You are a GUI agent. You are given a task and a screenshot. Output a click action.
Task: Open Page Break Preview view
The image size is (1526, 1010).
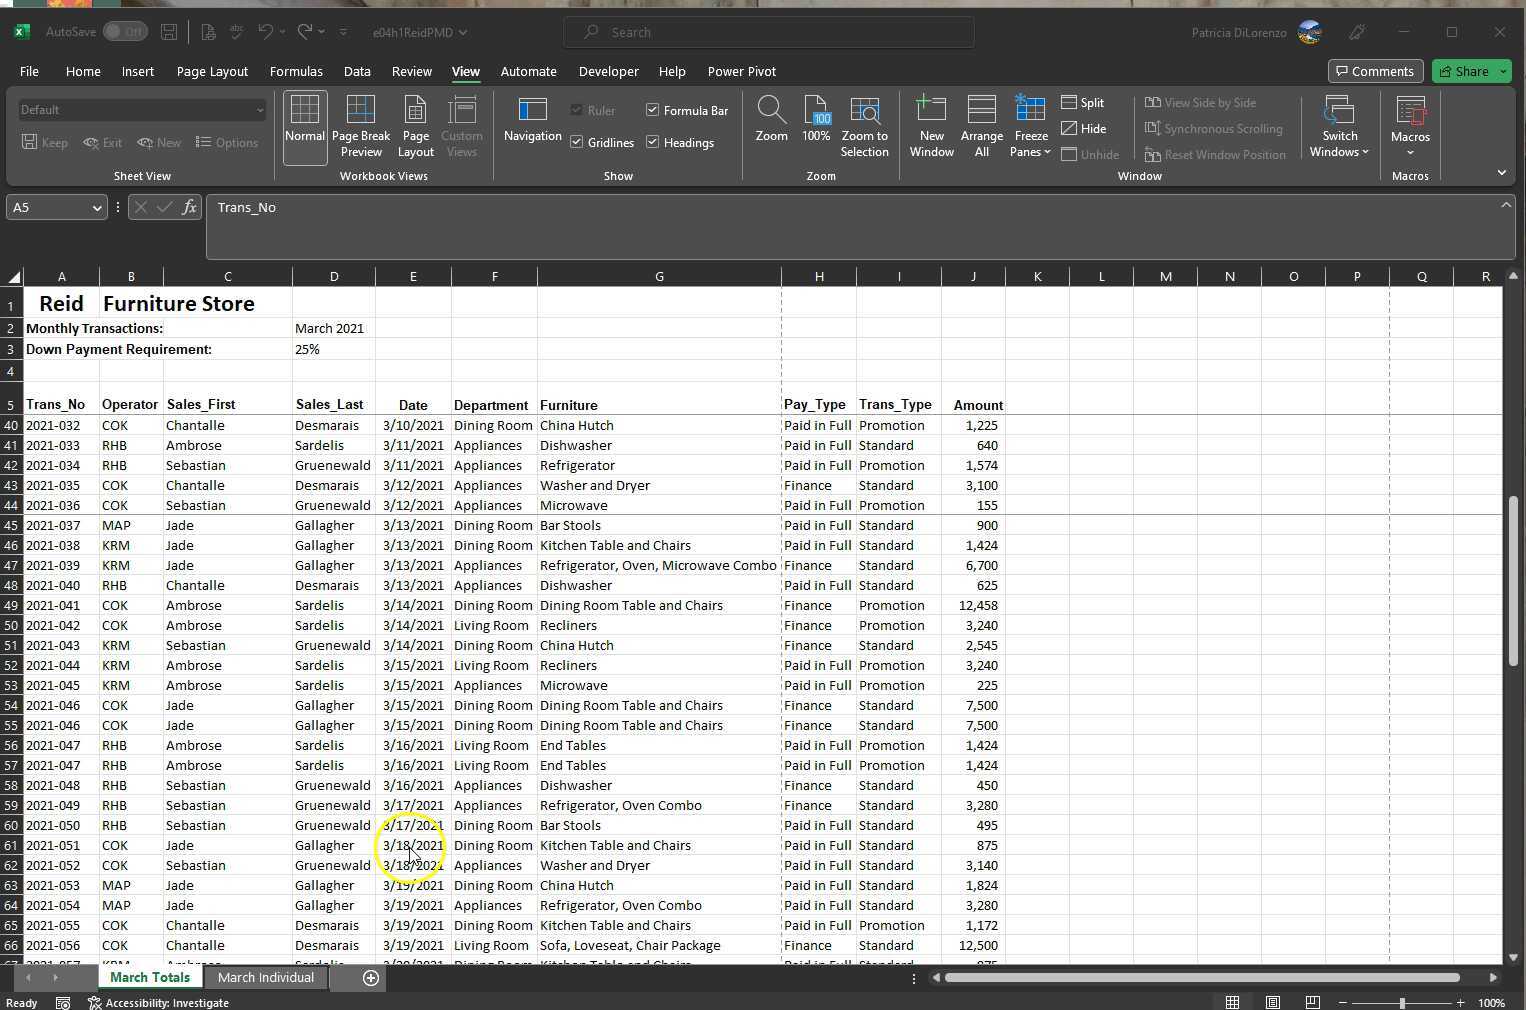[360, 127]
